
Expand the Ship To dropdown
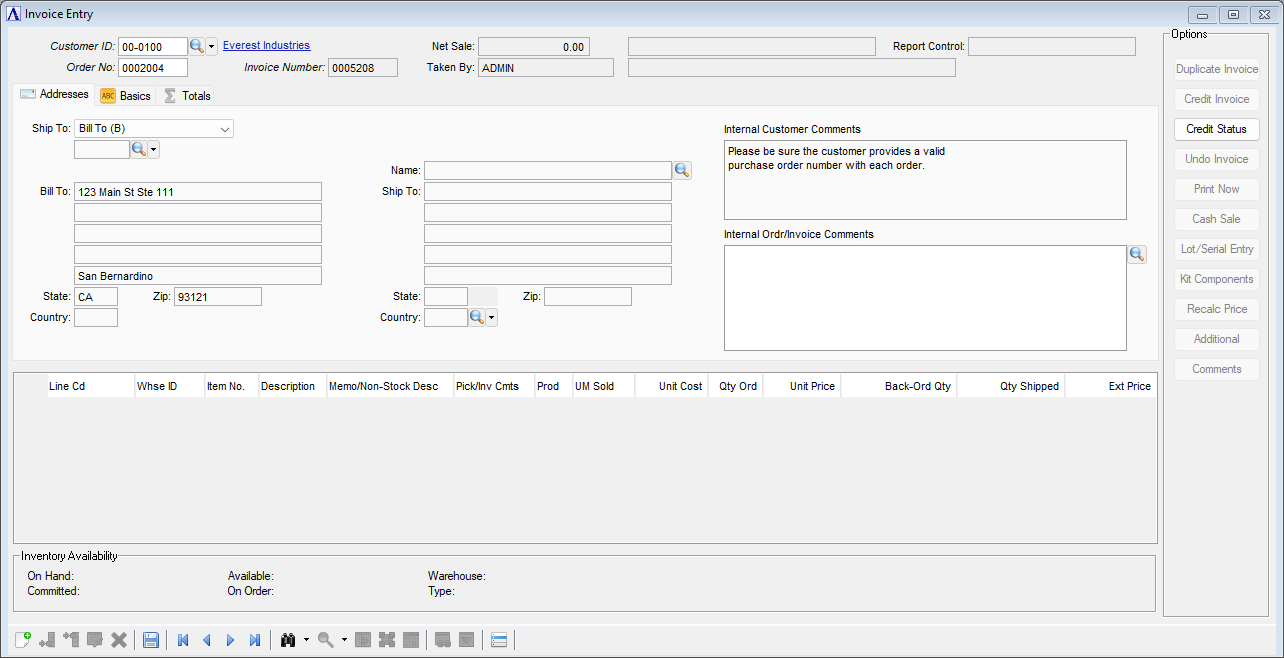pos(224,129)
